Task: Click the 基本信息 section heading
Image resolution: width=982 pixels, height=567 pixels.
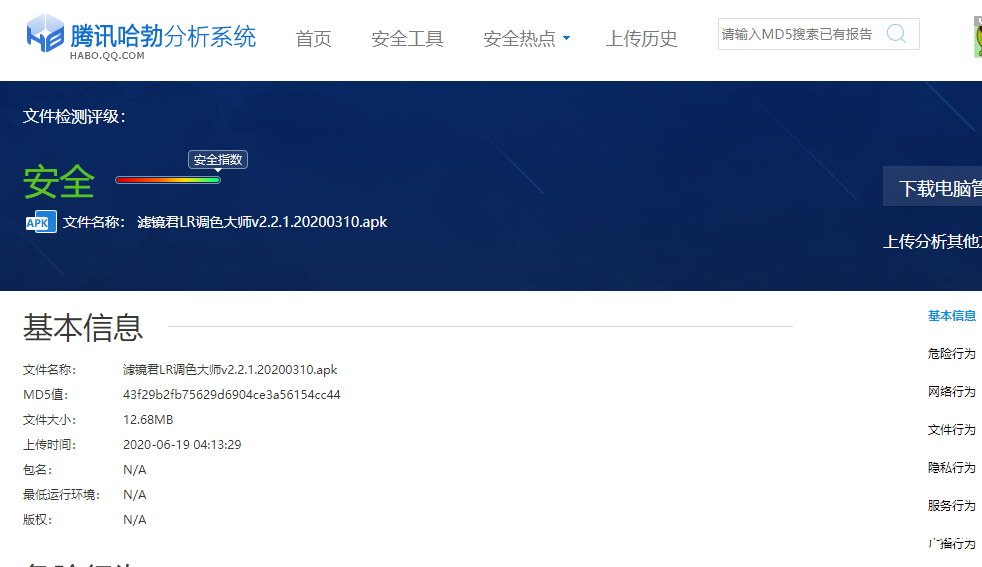Action: click(x=83, y=328)
